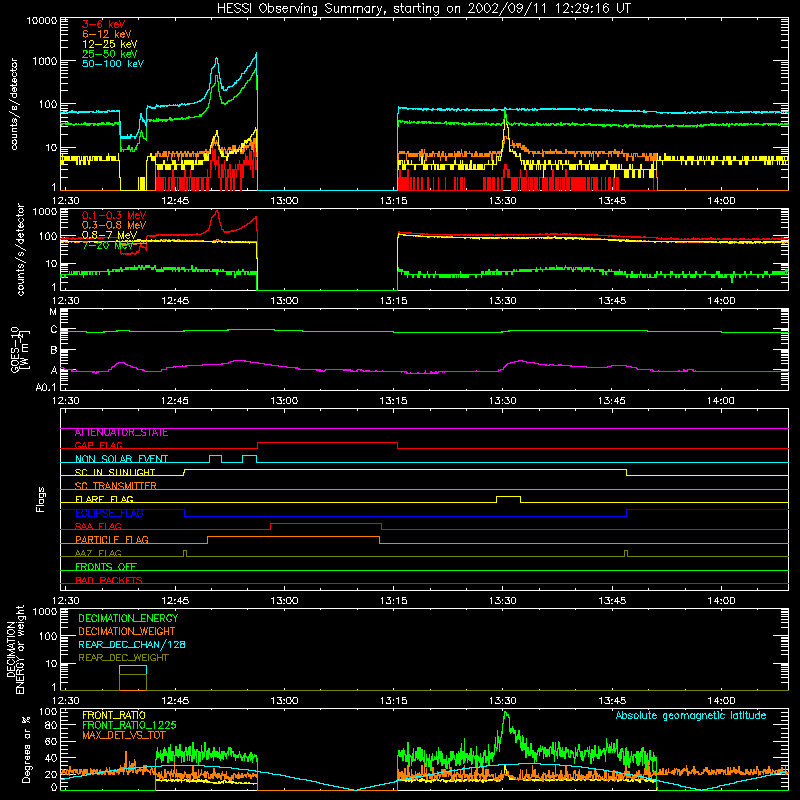
Task: Click the 10000 tick in top panel
Action: pos(42,21)
